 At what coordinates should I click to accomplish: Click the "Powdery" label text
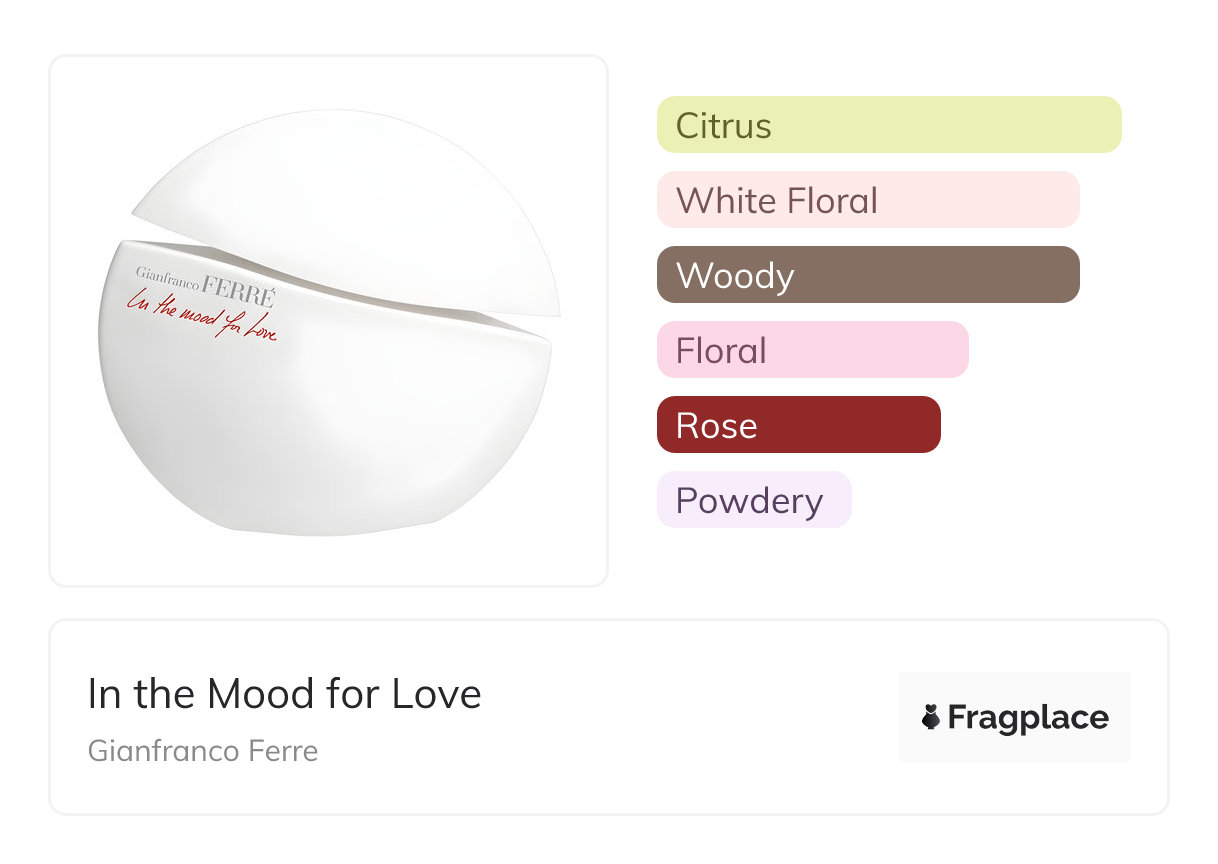(749, 501)
